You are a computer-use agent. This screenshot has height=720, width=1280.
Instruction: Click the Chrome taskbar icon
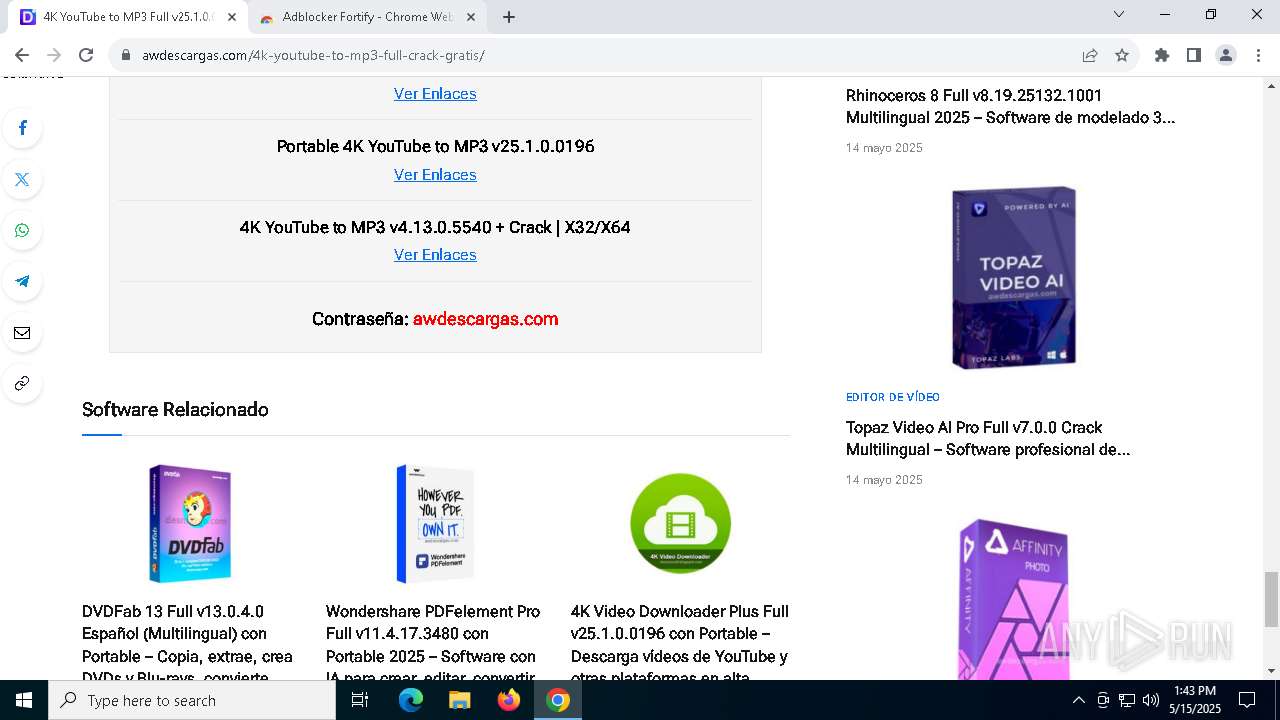click(x=558, y=700)
